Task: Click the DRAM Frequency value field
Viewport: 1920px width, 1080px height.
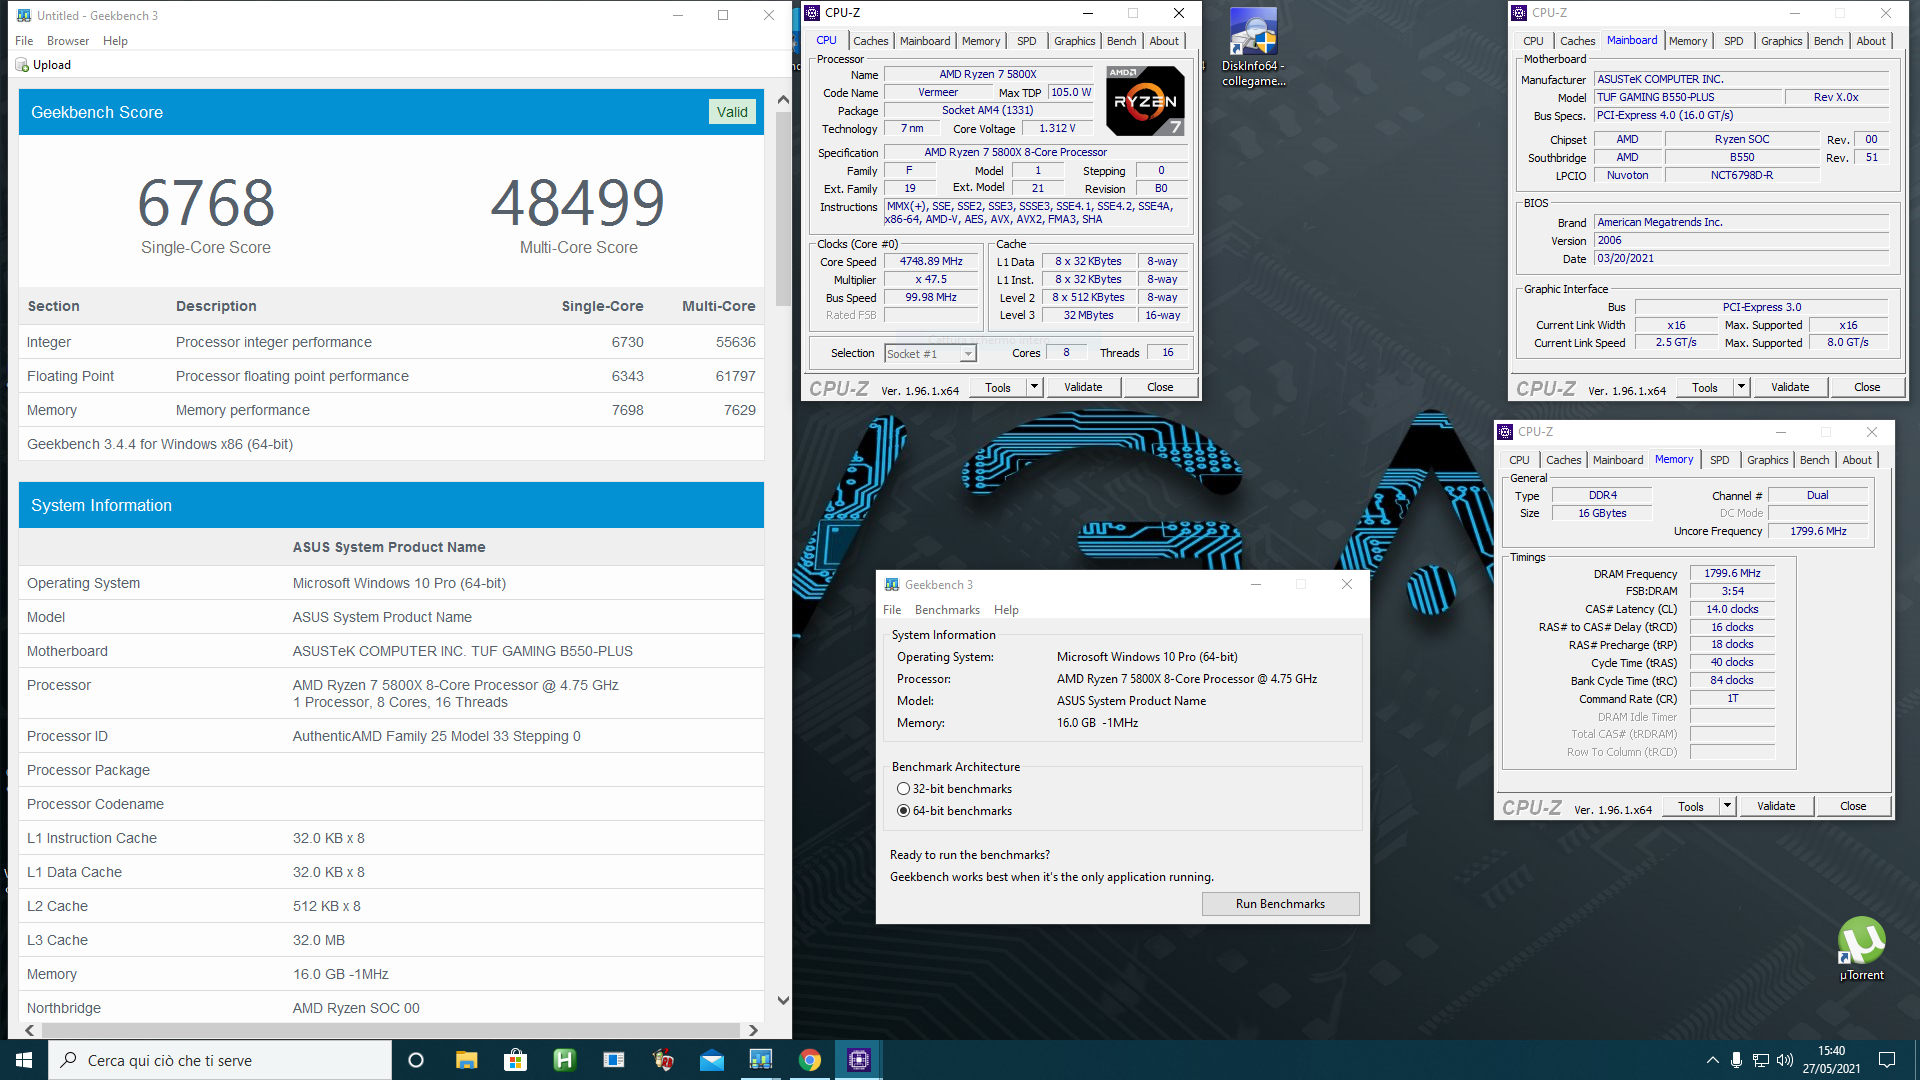Action: click(1732, 574)
